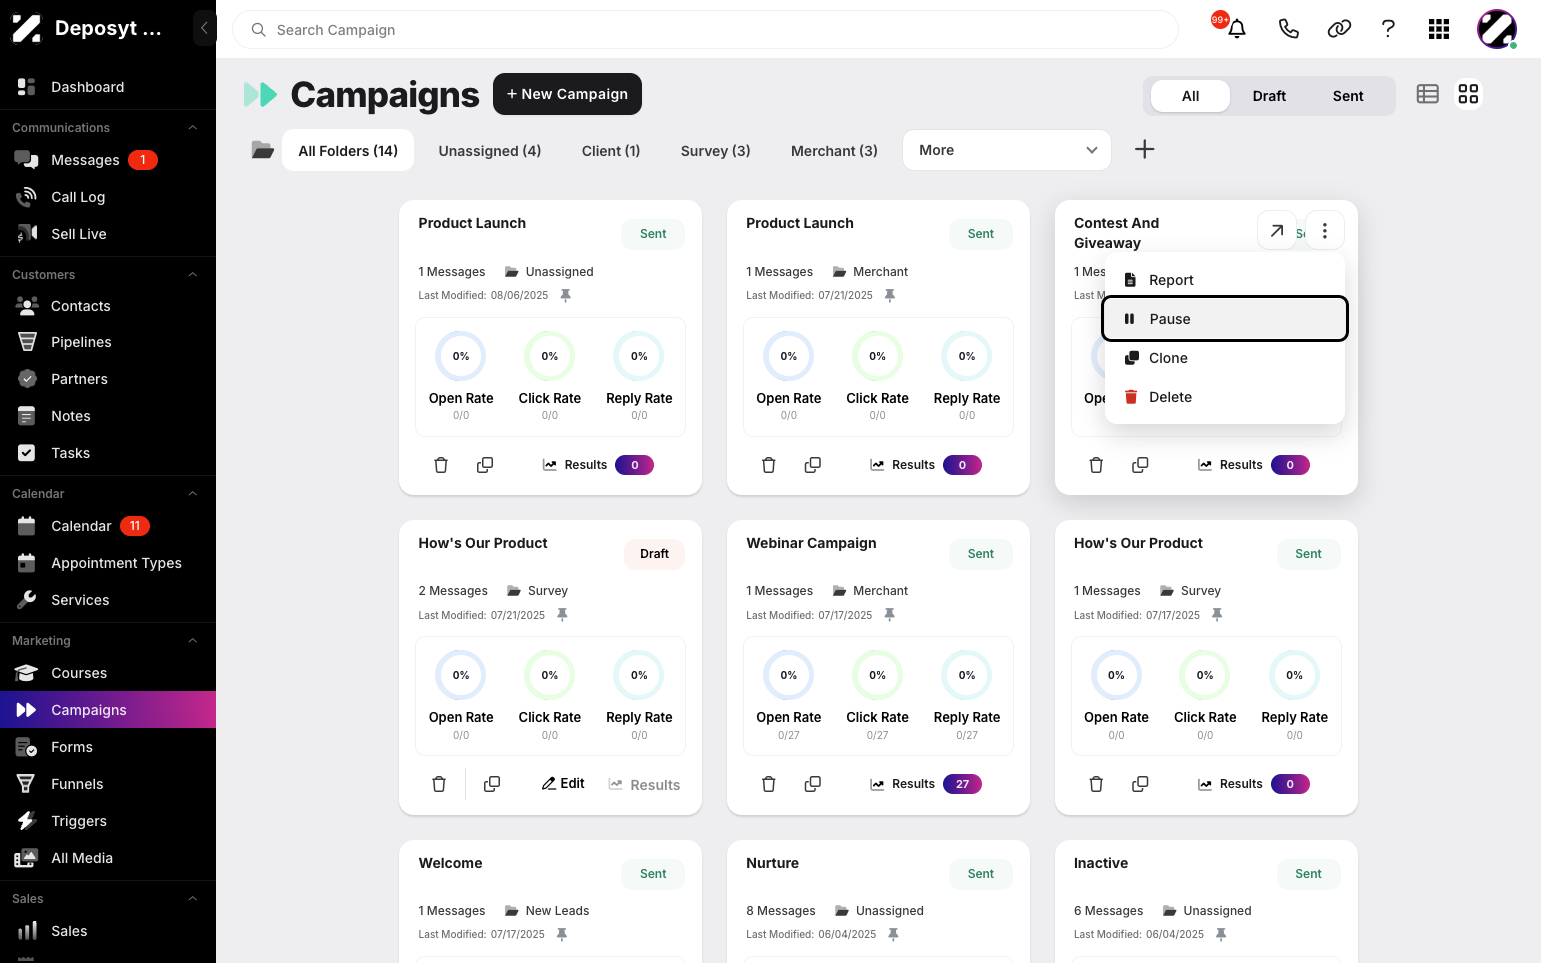Open the apps grid launcher
Screen dimensions: 1541x963
1439,29
